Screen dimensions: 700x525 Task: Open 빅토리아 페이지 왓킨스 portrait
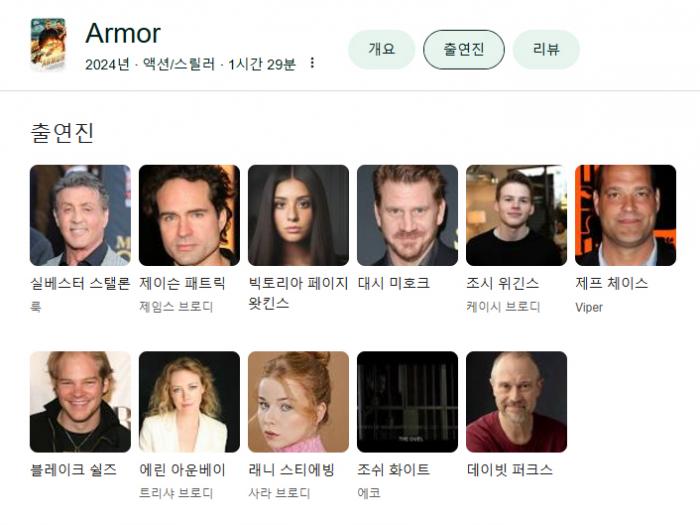click(x=298, y=215)
